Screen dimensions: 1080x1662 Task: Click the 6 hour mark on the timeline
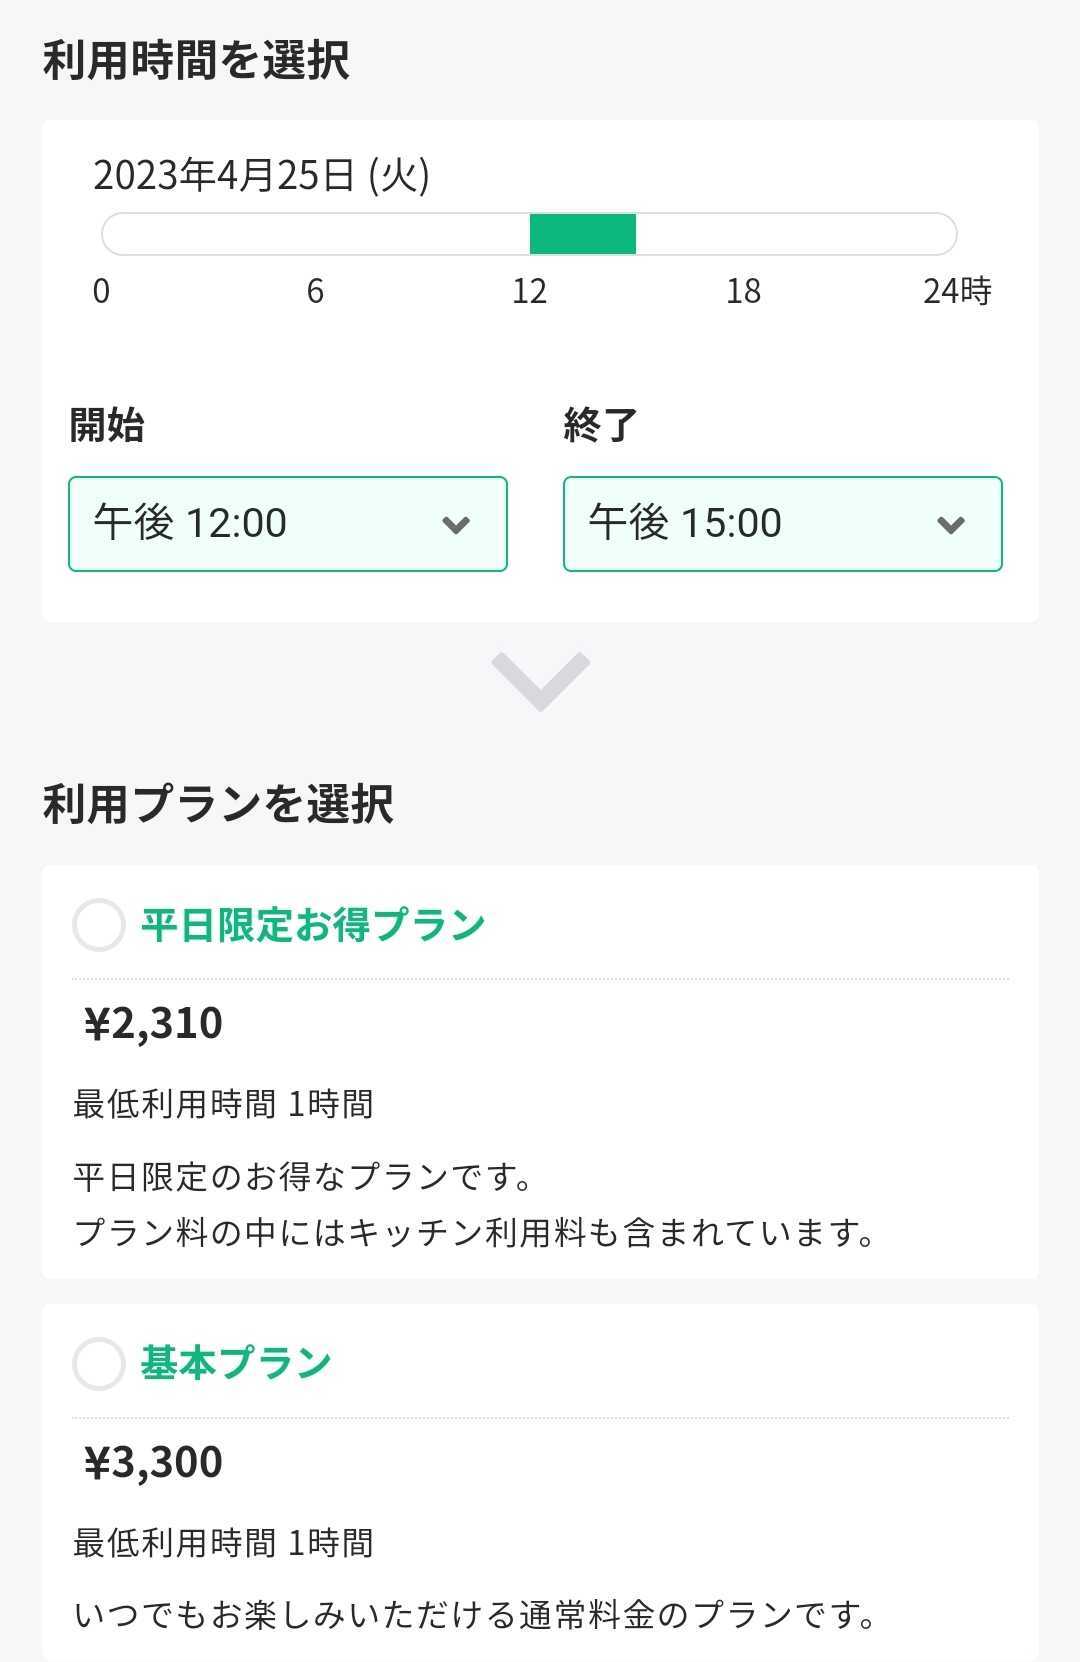pyautogui.click(x=315, y=291)
